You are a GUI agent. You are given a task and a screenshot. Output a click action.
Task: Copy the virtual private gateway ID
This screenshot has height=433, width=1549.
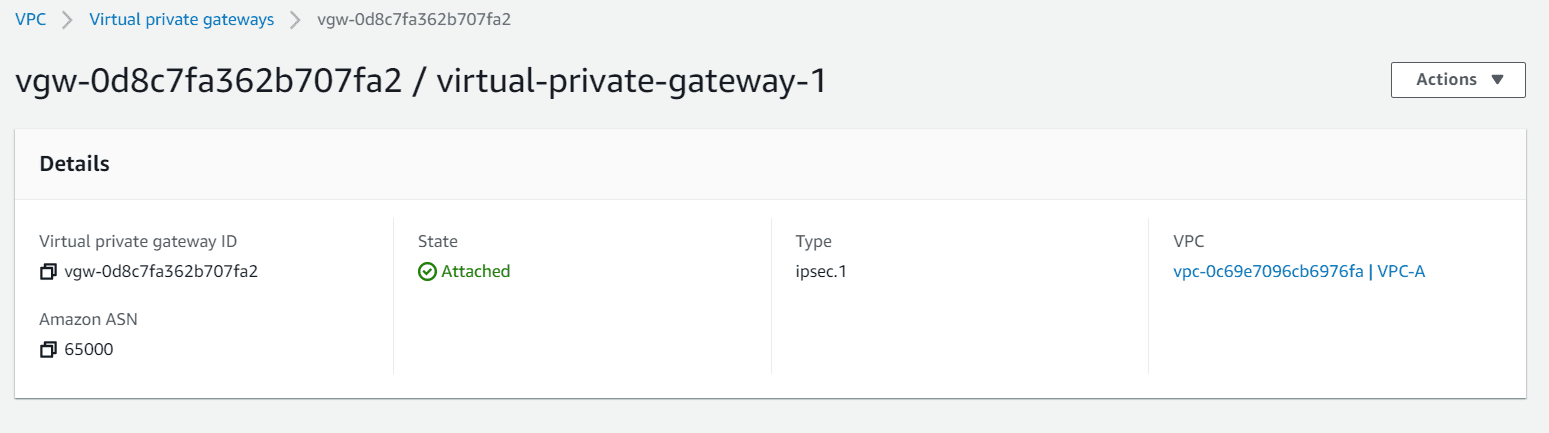point(48,272)
